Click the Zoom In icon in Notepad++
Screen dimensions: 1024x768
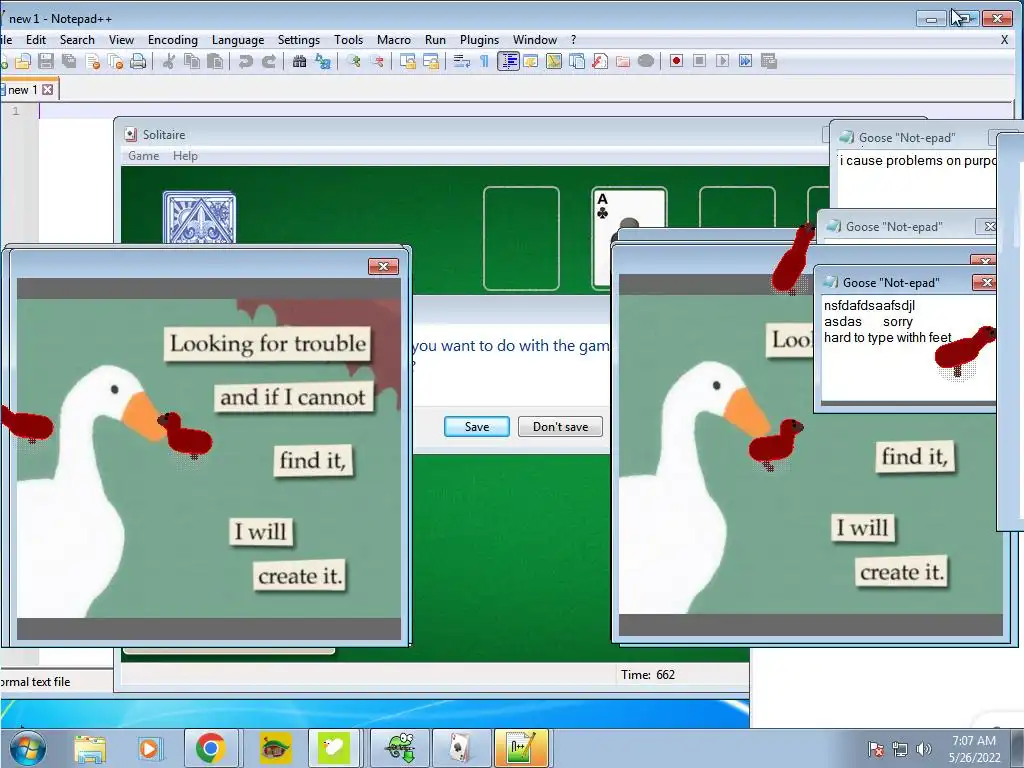[354, 61]
